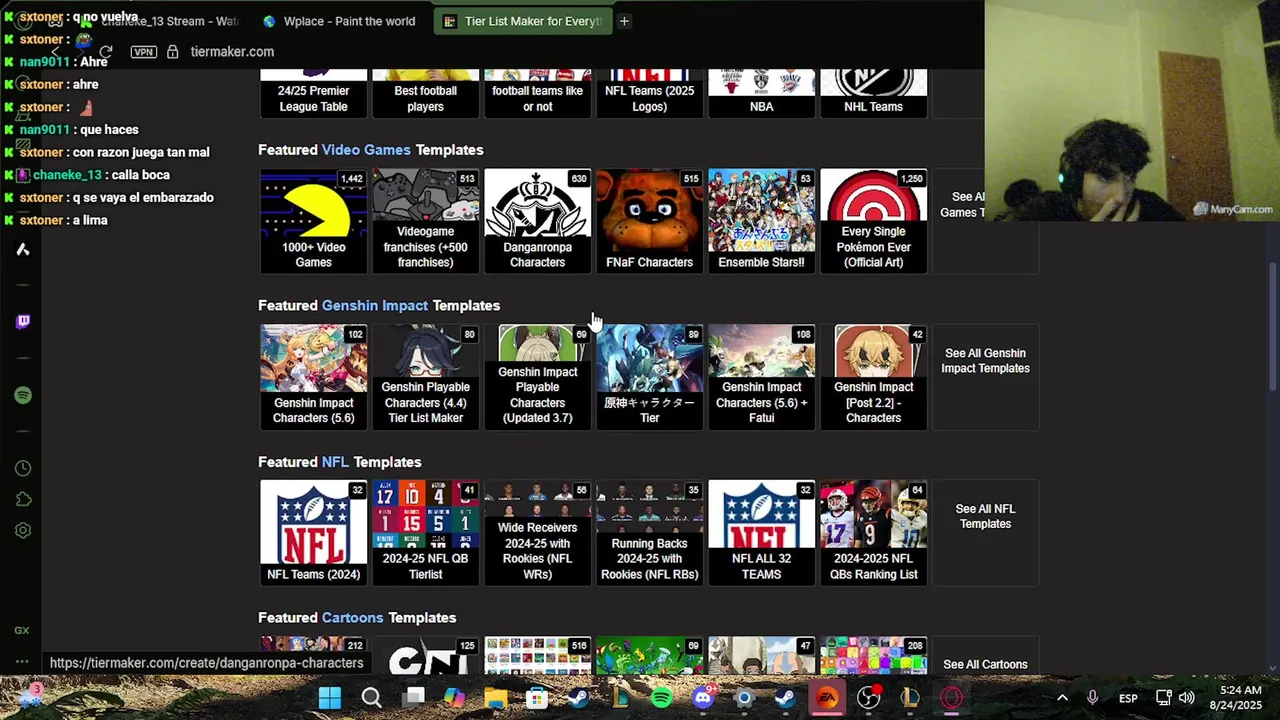This screenshot has width=1280, height=720.
Task: Click the VPN badge in address bar
Action: [144, 52]
